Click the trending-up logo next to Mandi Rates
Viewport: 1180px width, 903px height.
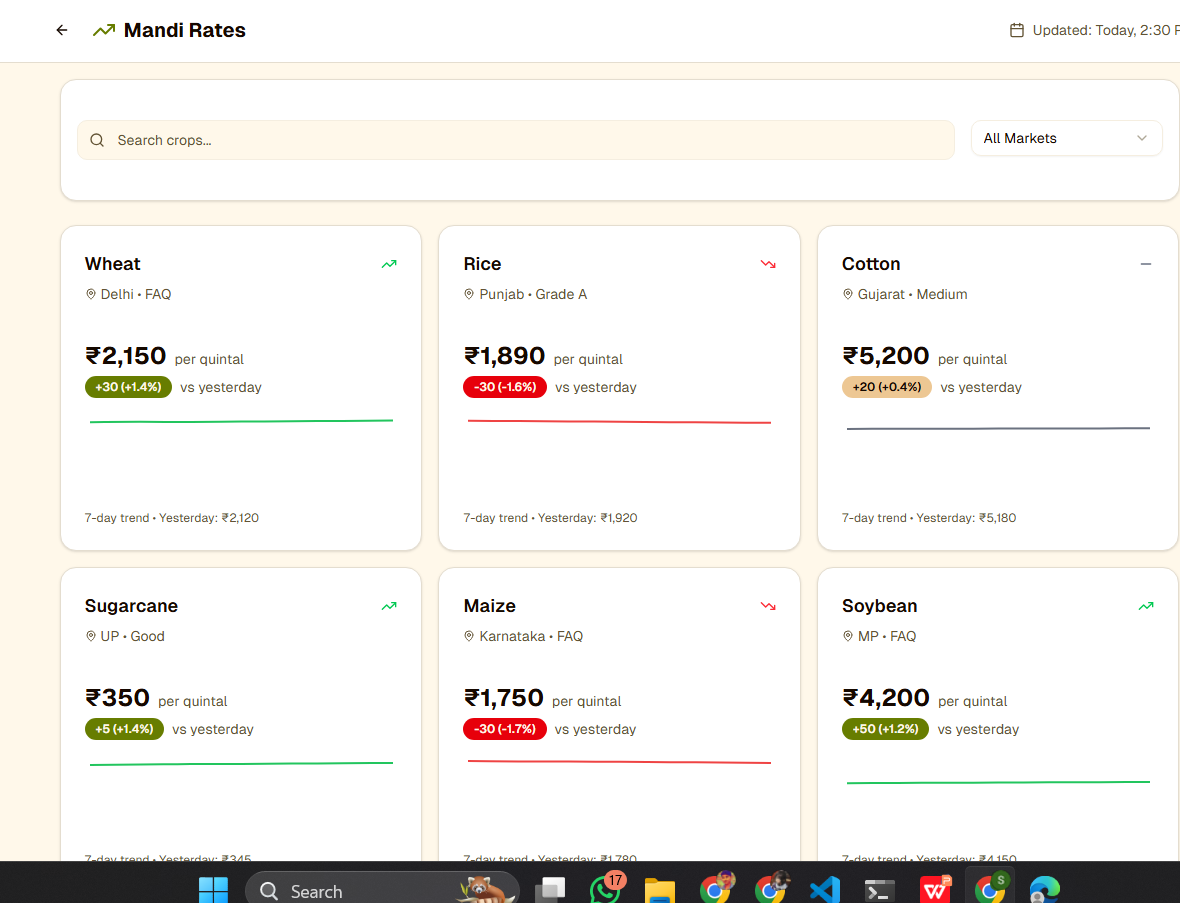tap(104, 30)
